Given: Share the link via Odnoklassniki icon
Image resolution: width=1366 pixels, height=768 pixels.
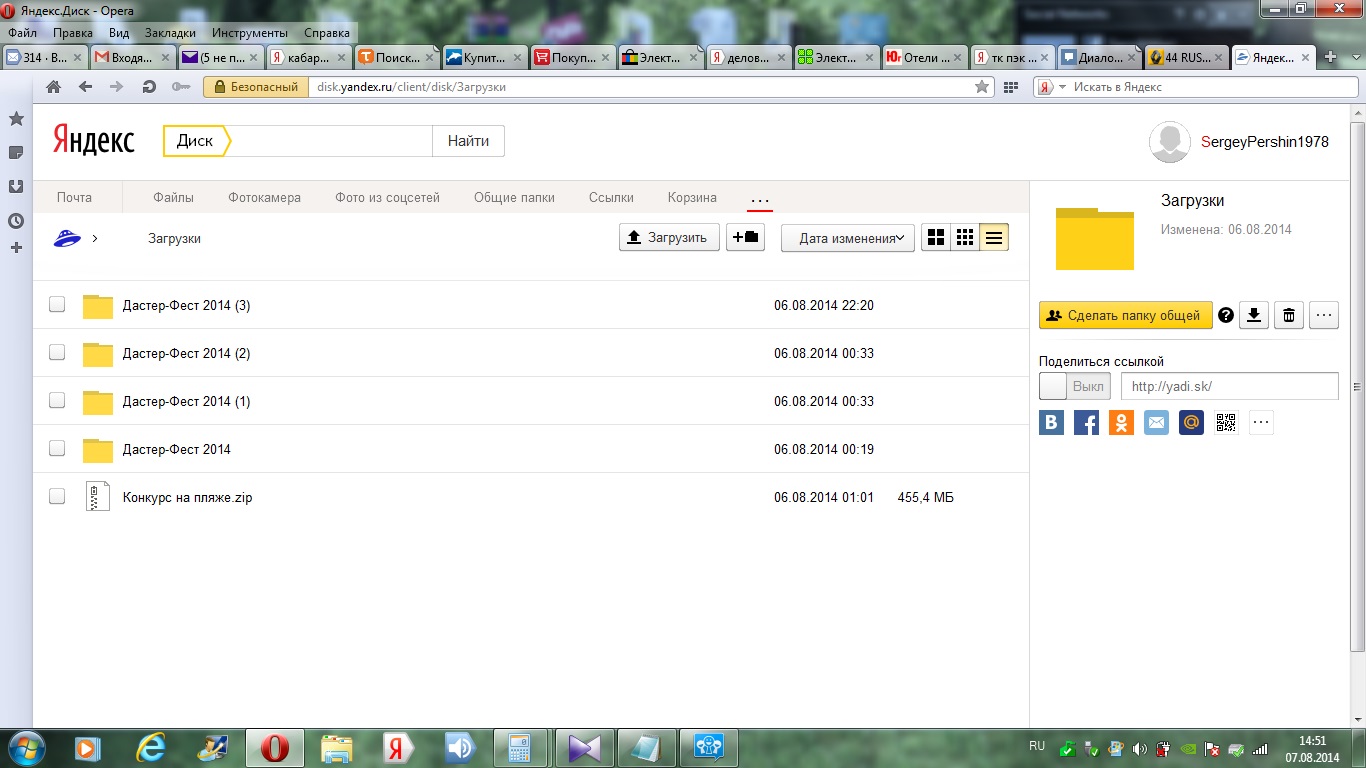Looking at the screenshot, I should pyautogui.click(x=1121, y=423).
